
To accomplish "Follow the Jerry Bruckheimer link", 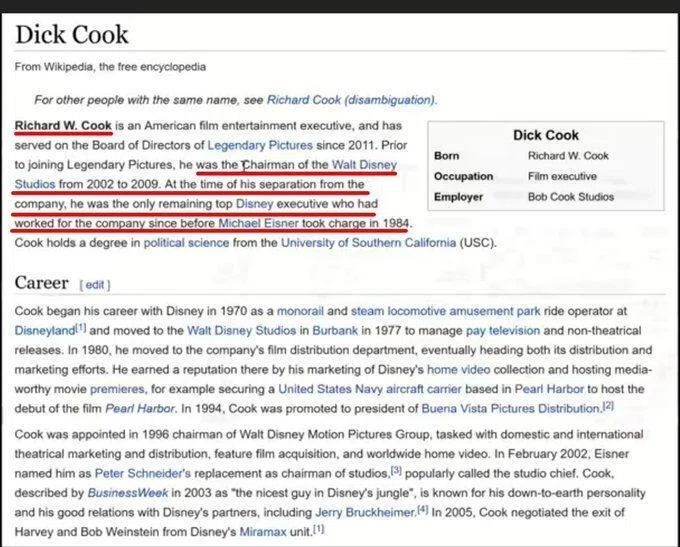I will click(x=365, y=513).
